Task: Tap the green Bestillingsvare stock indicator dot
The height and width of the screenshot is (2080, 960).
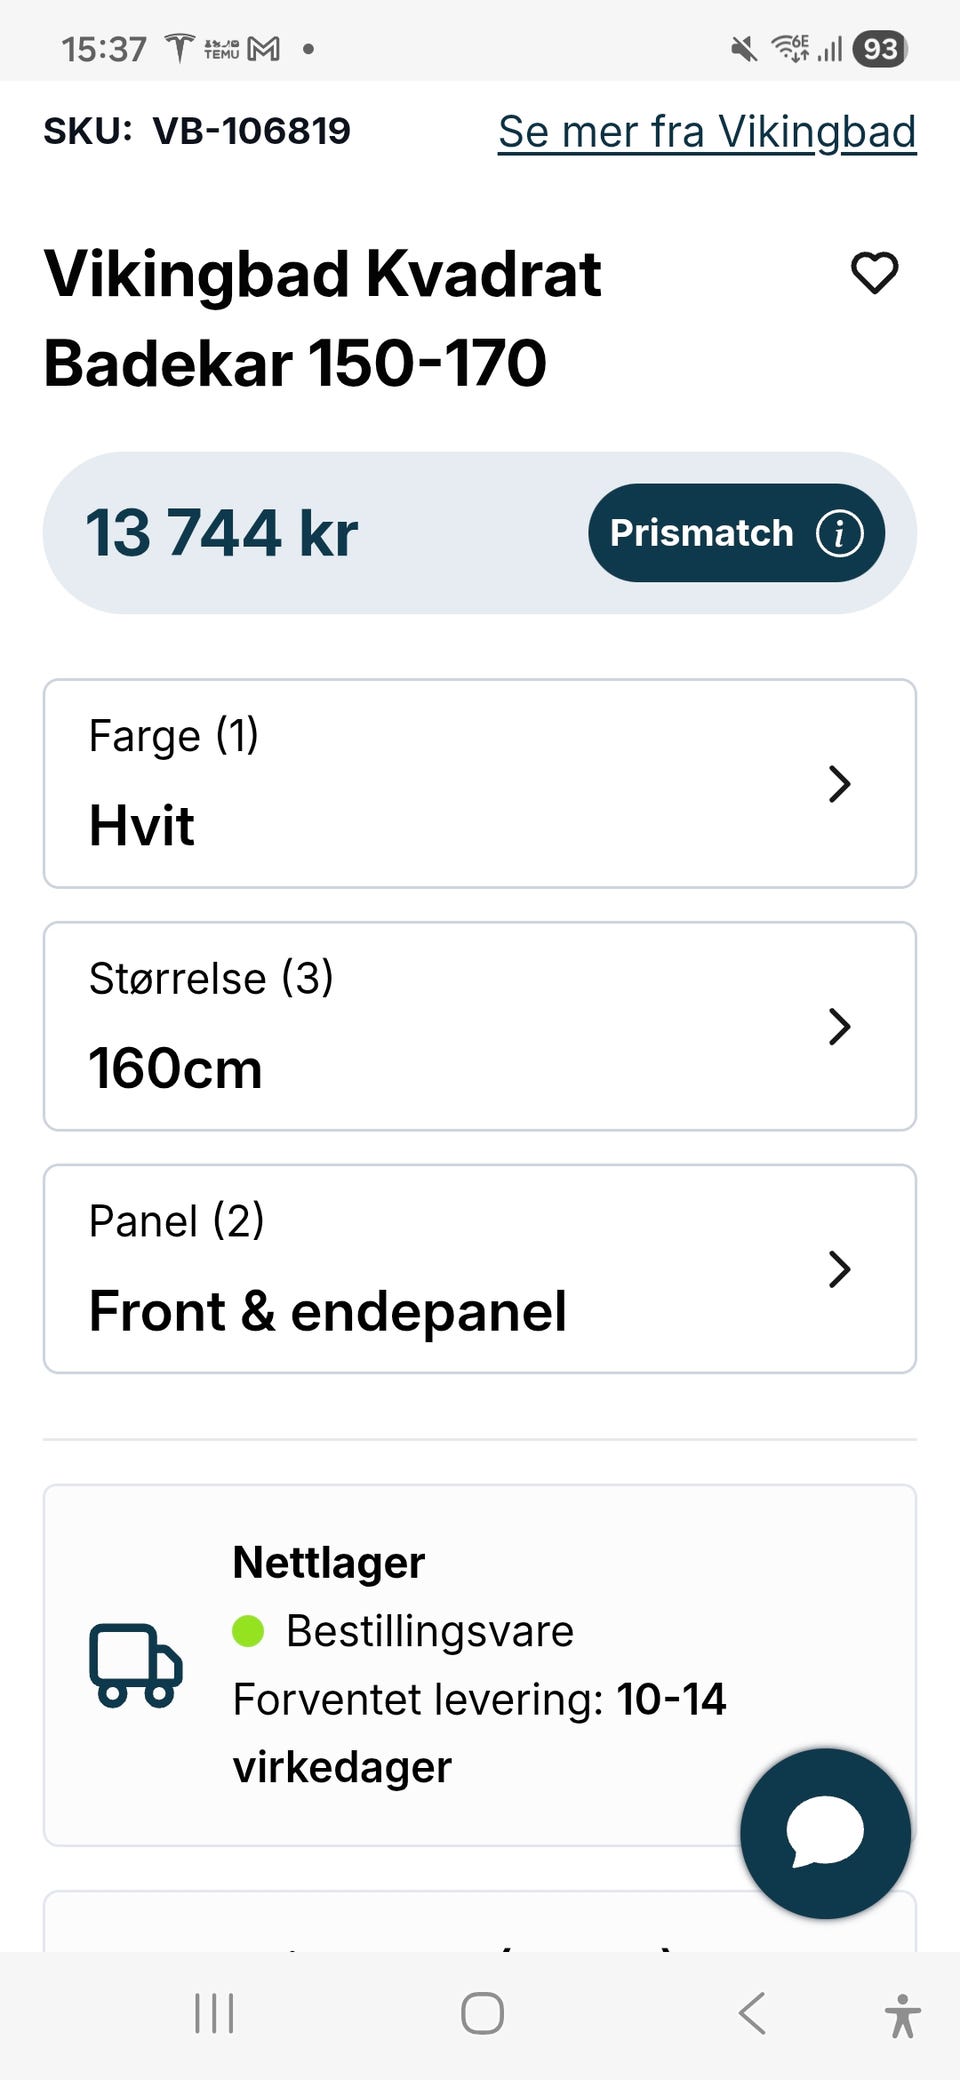Action: (248, 1631)
